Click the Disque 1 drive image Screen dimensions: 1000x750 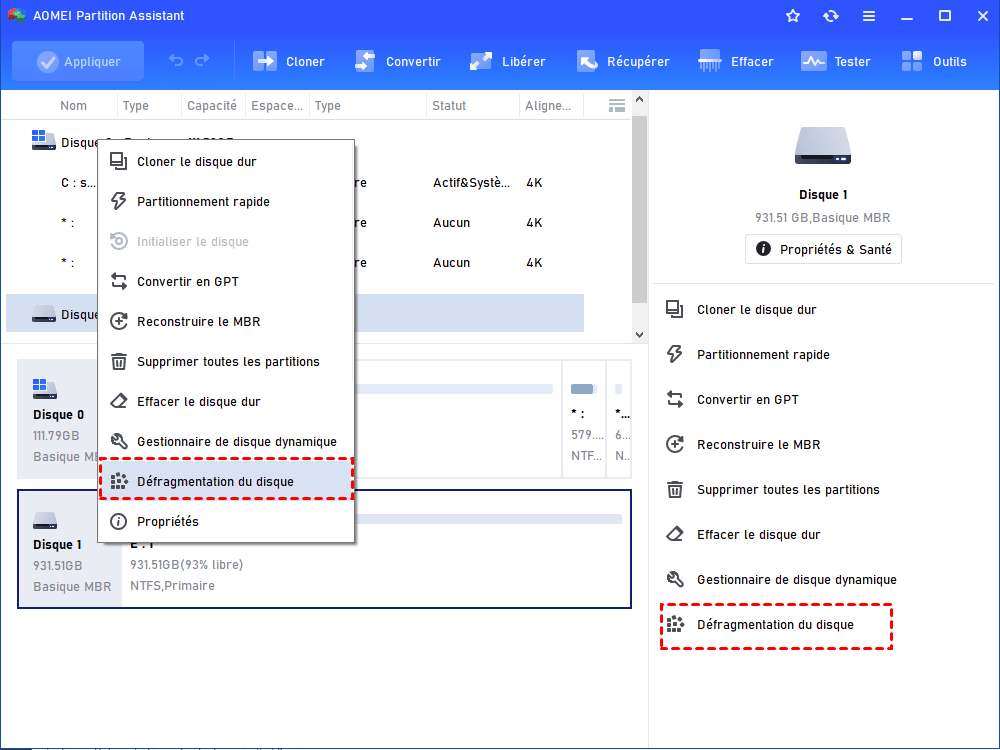(x=823, y=145)
